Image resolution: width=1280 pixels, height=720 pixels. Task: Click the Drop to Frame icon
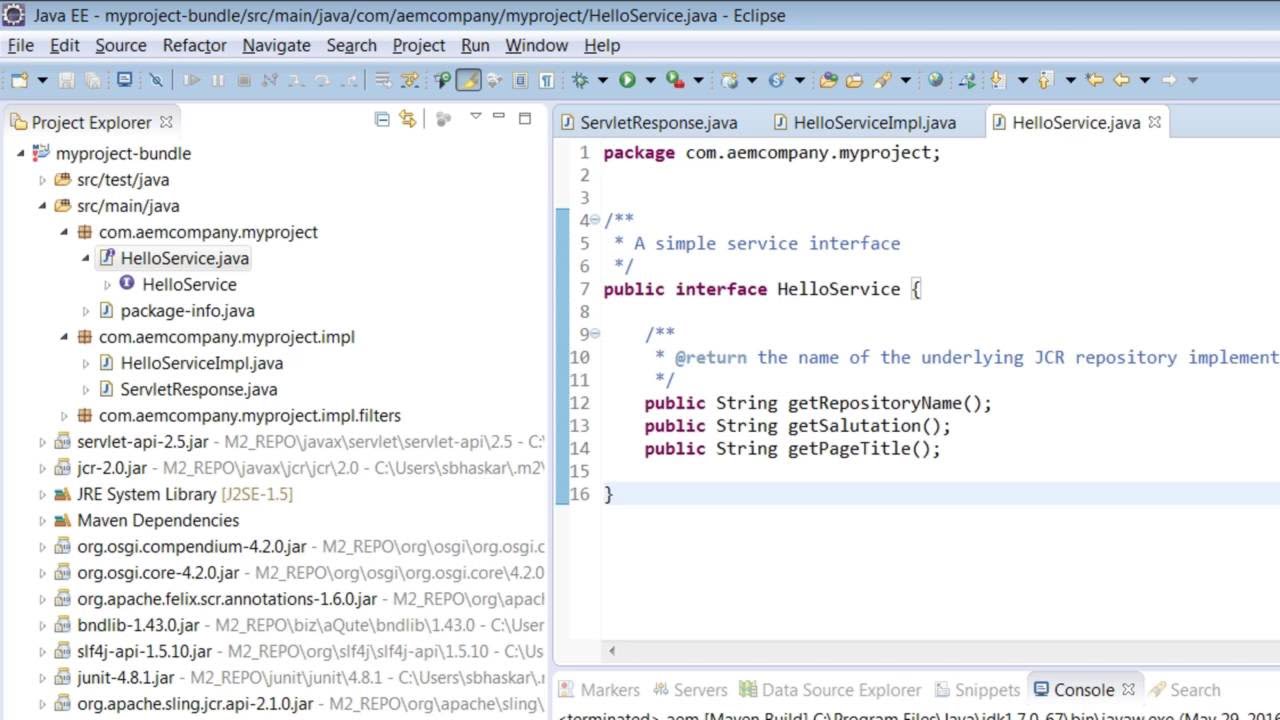(x=382, y=80)
